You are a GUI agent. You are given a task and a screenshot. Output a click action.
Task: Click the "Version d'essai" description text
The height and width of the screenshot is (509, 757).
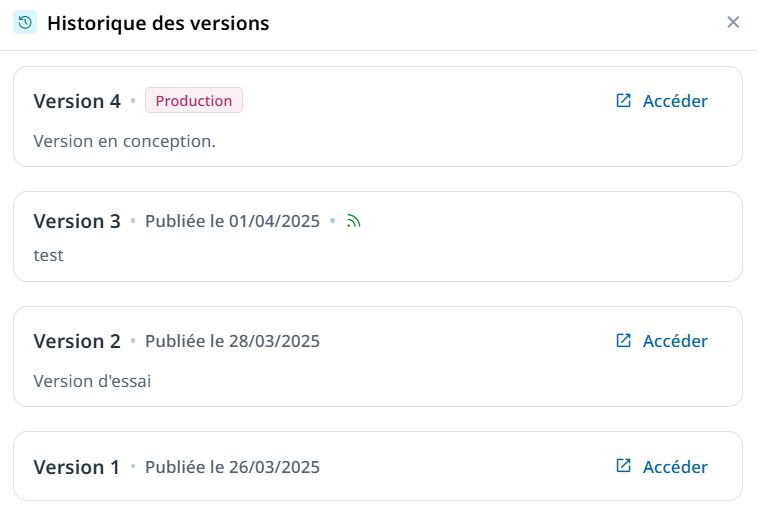coord(92,381)
